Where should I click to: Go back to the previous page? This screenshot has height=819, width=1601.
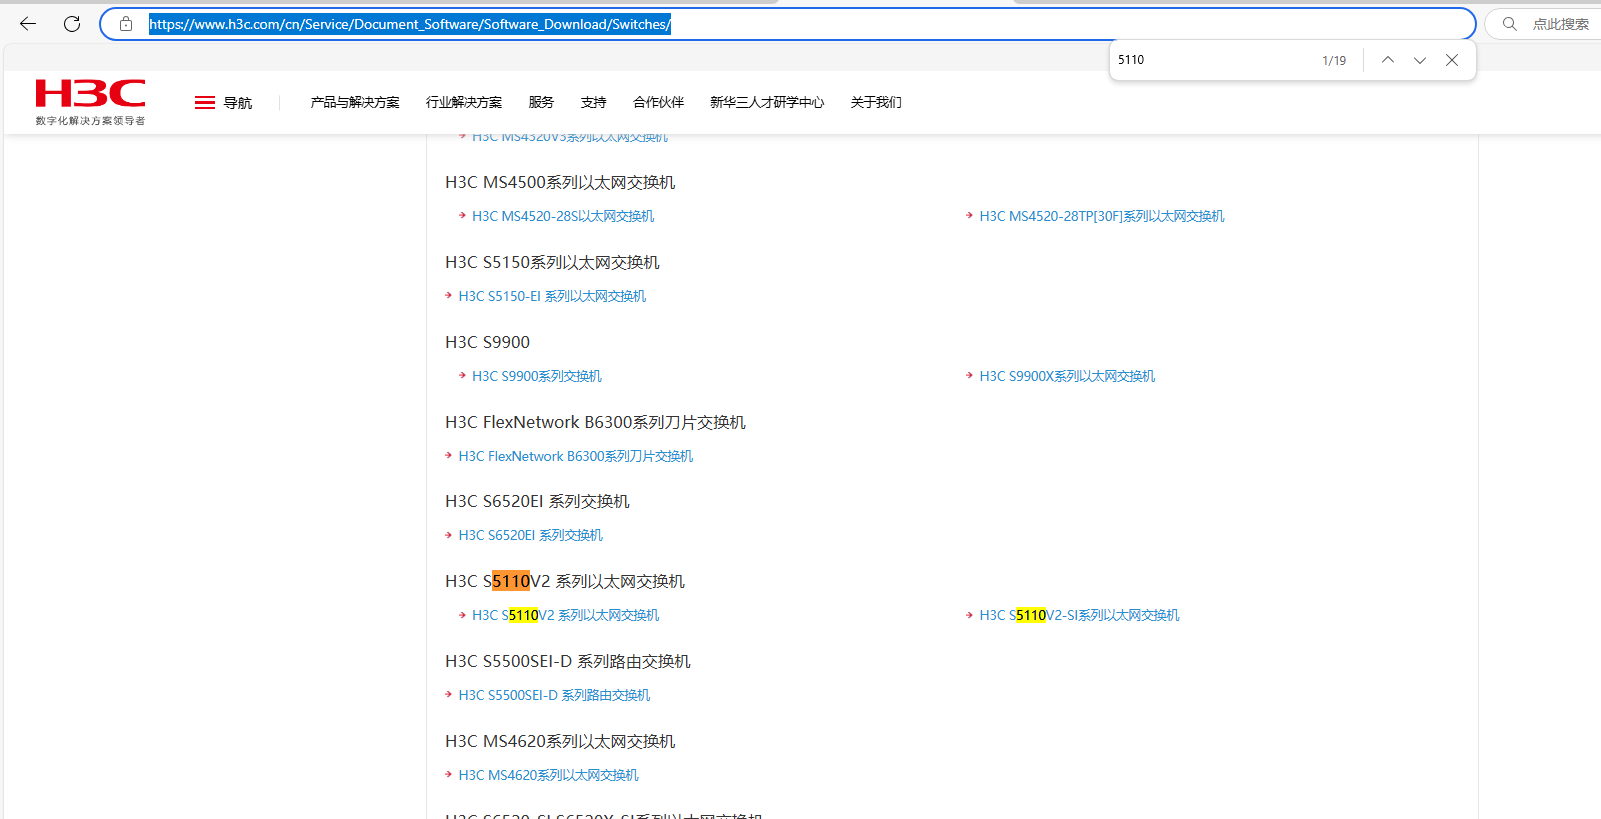pos(28,24)
